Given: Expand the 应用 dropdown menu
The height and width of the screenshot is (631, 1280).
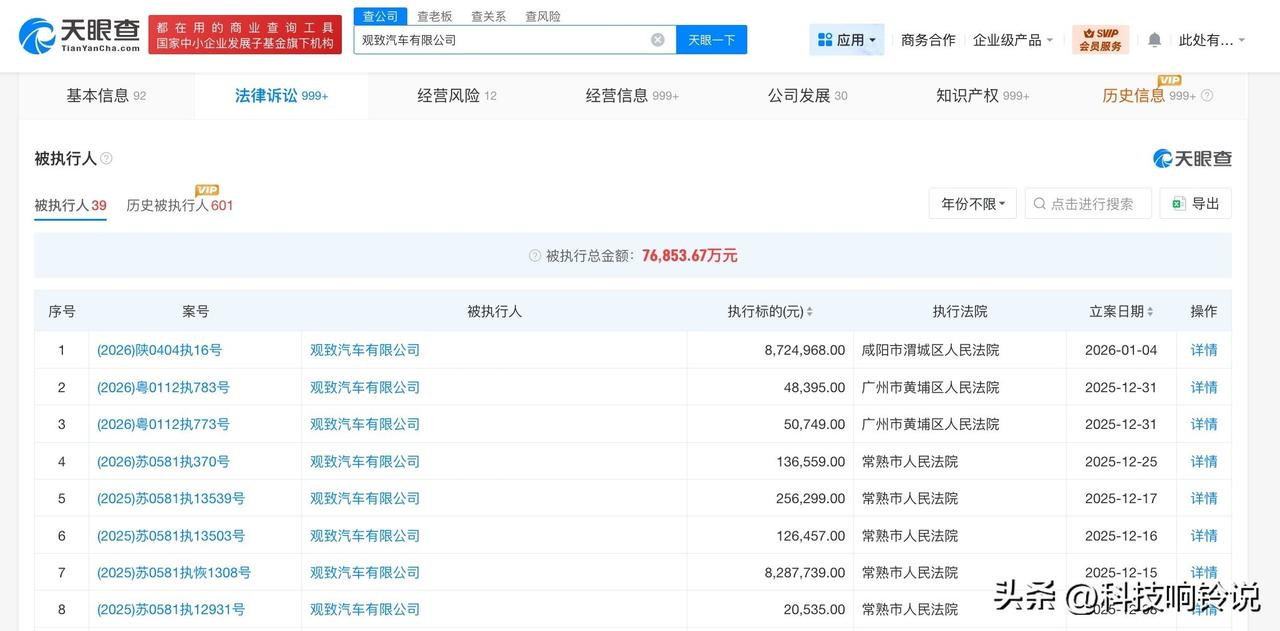Looking at the screenshot, I should 846,40.
